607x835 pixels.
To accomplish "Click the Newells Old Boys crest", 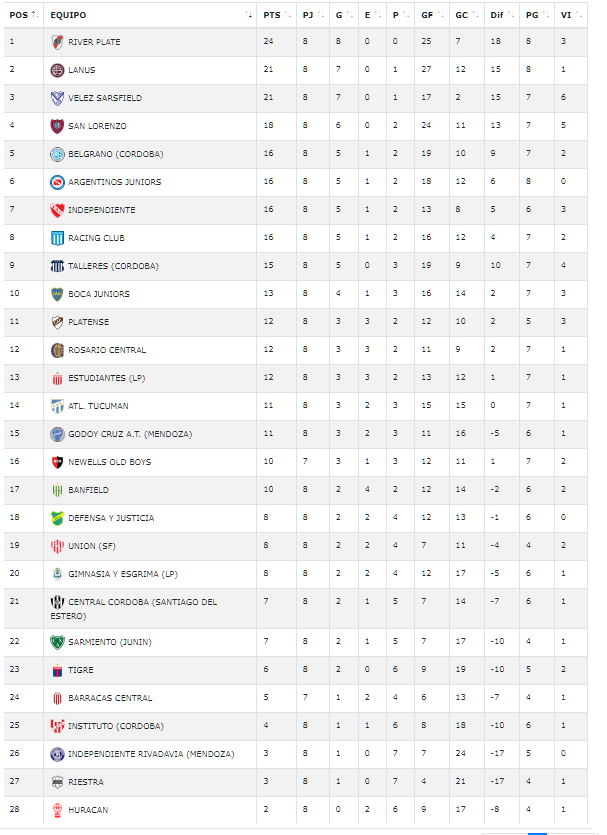I will point(57,462).
